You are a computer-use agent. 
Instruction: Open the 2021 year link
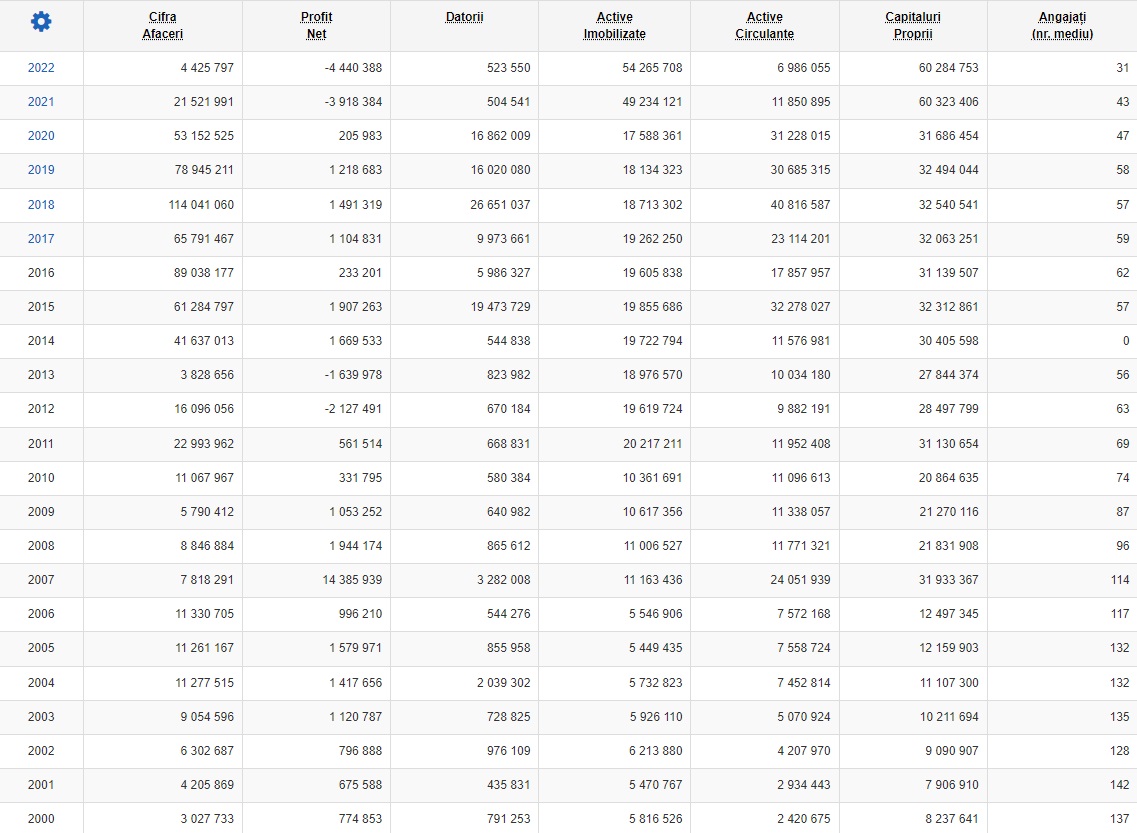pyautogui.click(x=41, y=102)
